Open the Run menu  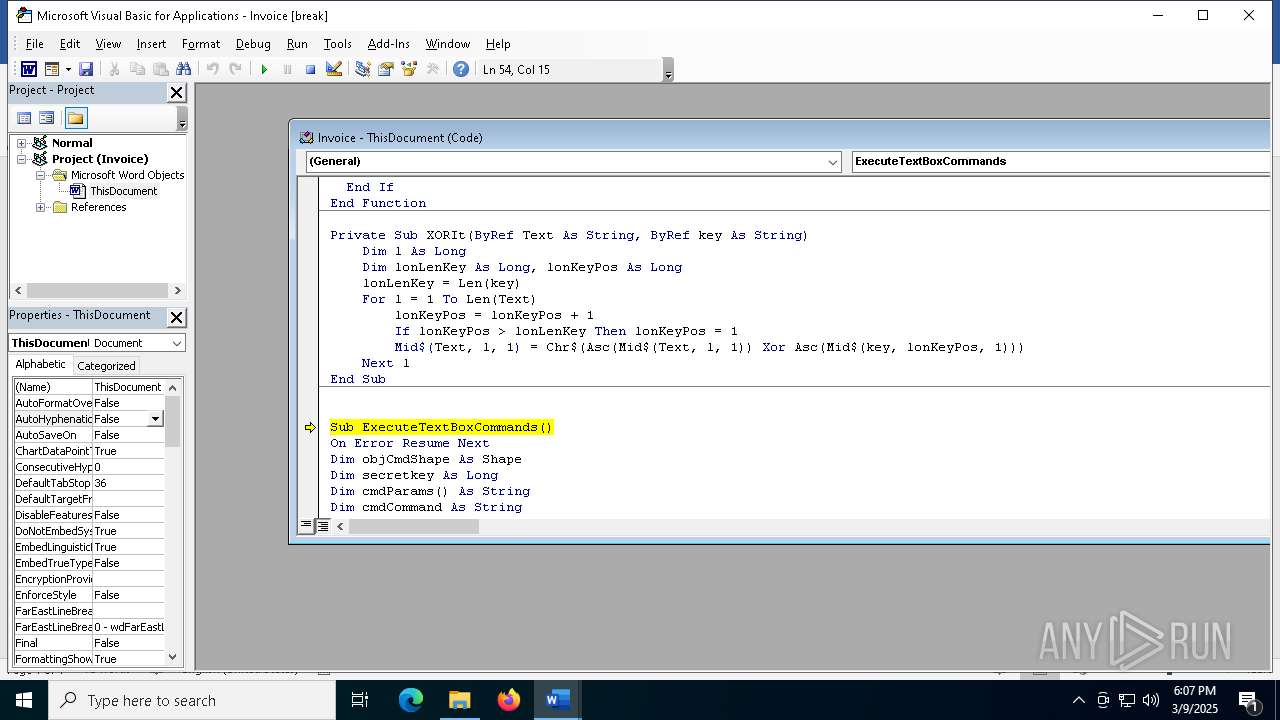[x=297, y=44]
